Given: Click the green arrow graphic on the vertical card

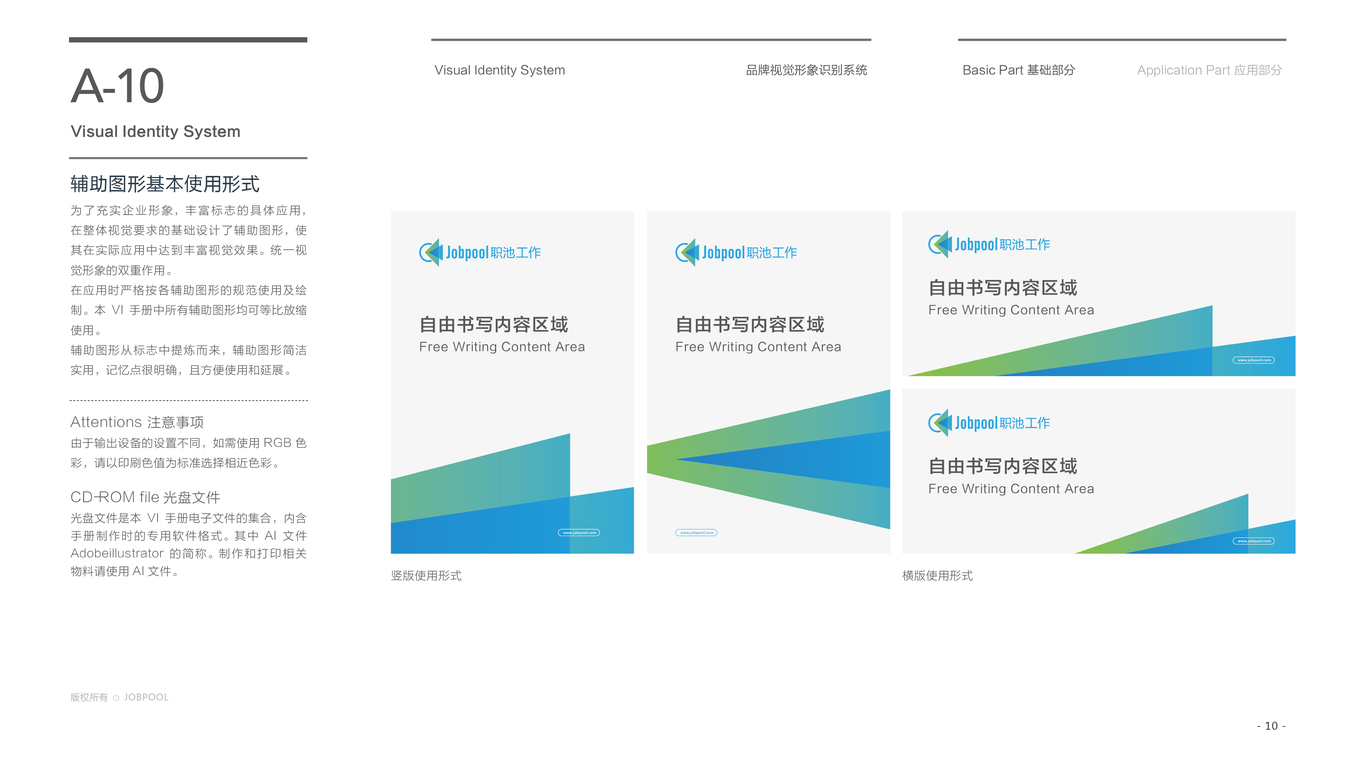Looking at the screenshot, I should tap(768, 459).
